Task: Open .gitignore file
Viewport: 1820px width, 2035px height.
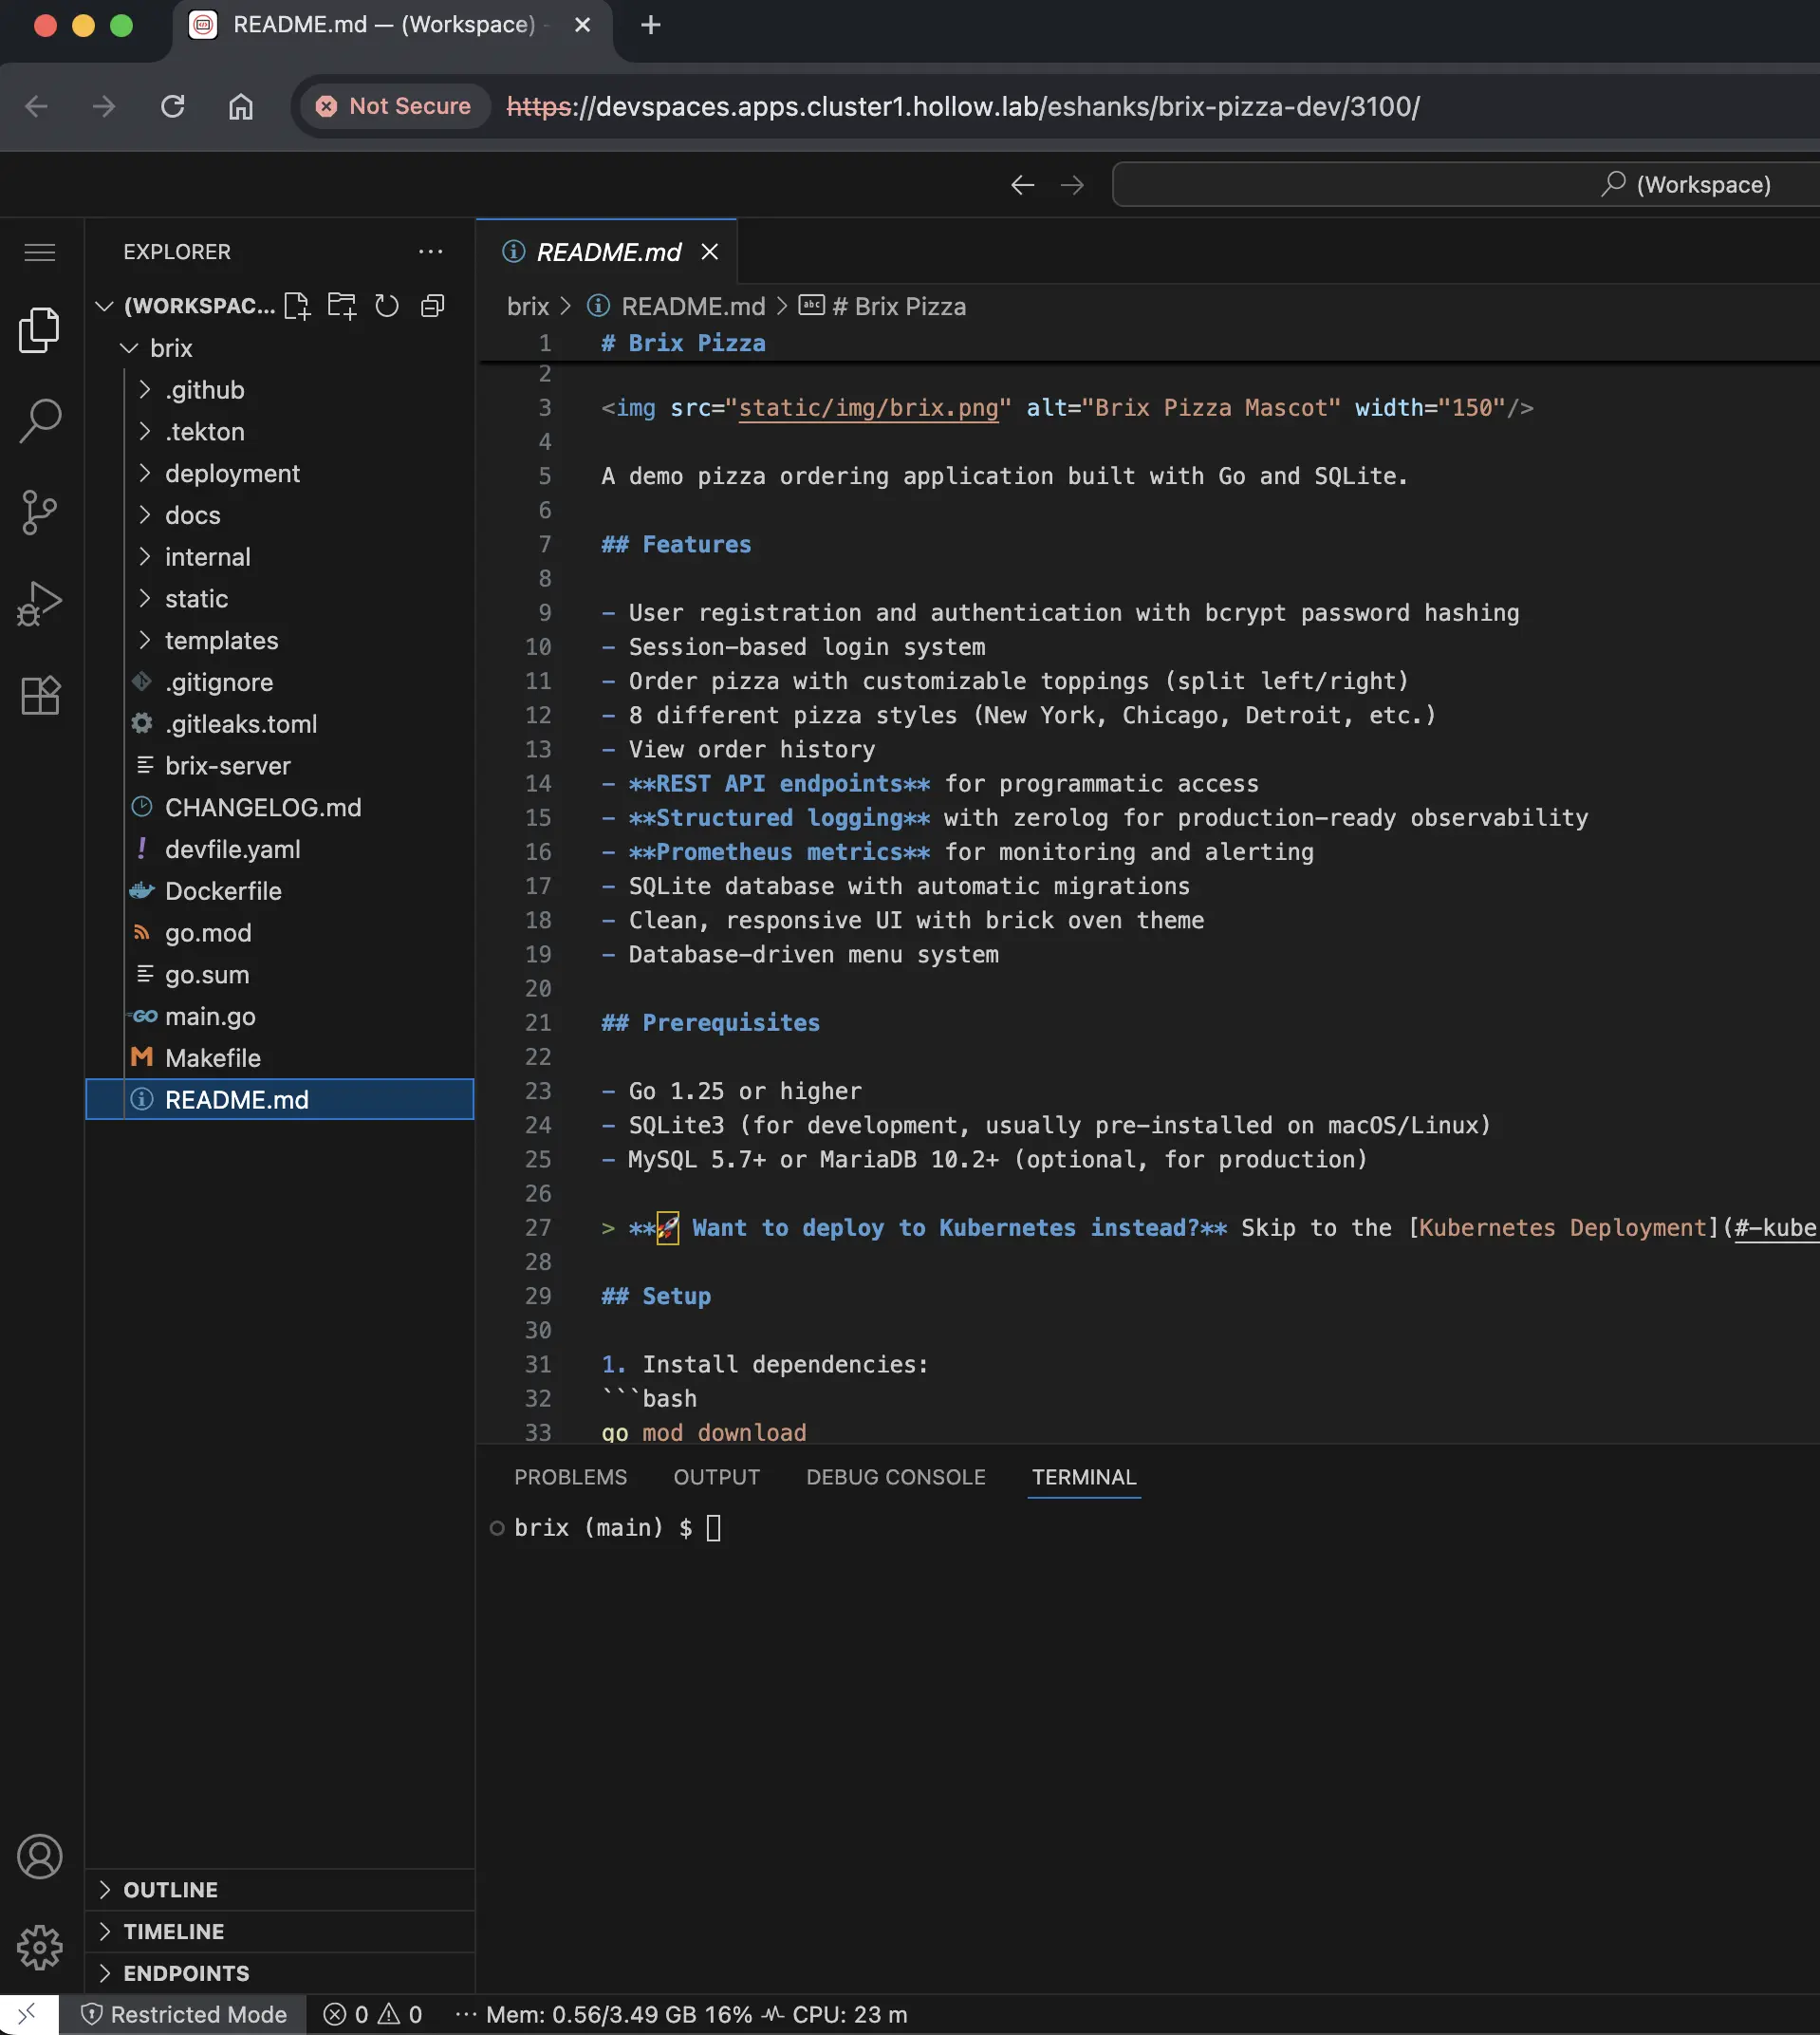Action: point(280,682)
